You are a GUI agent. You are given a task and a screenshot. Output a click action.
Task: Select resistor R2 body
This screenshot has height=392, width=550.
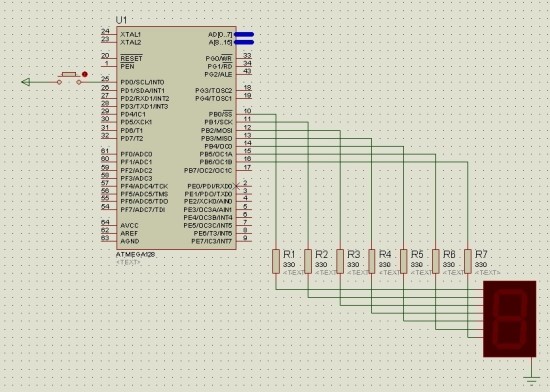pyautogui.click(x=308, y=261)
